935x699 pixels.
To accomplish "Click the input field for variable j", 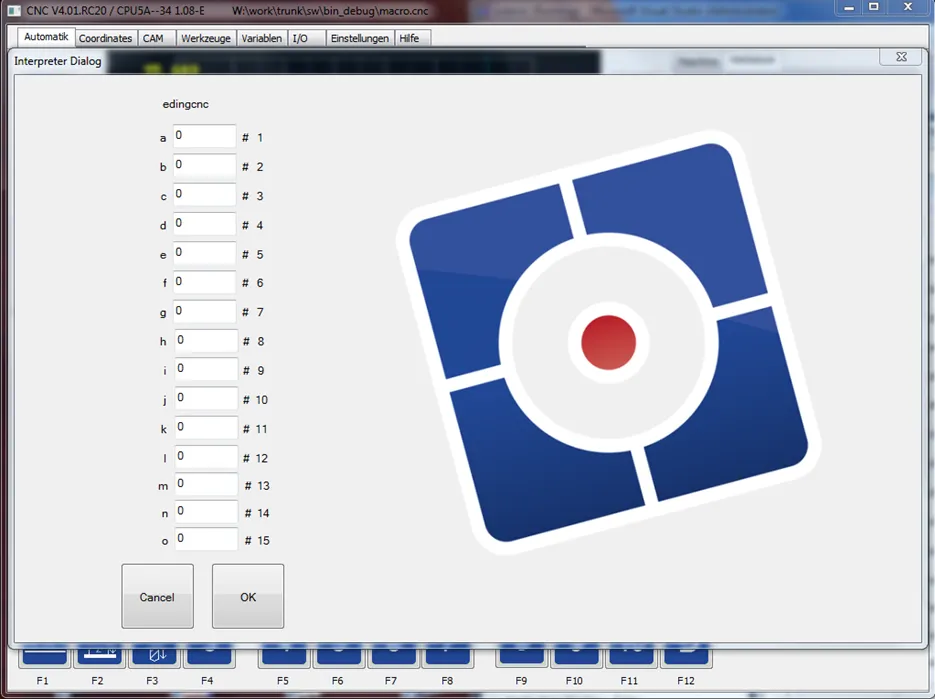I will click(x=206, y=398).
